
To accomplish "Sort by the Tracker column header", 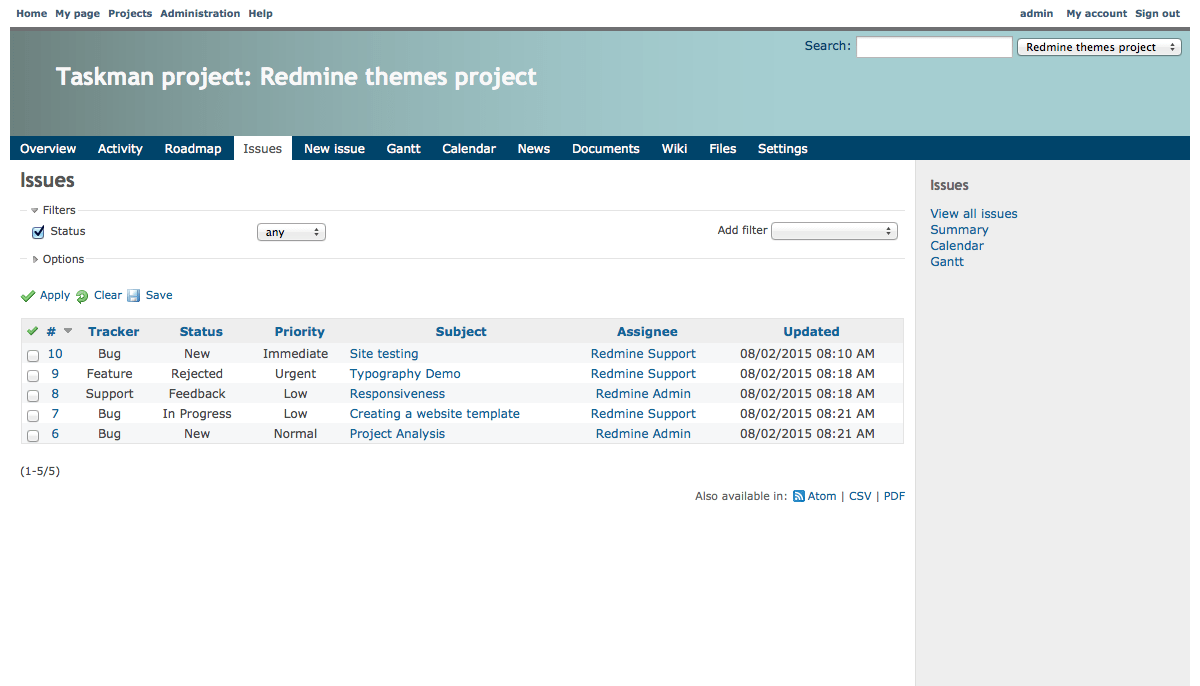I will (114, 332).
